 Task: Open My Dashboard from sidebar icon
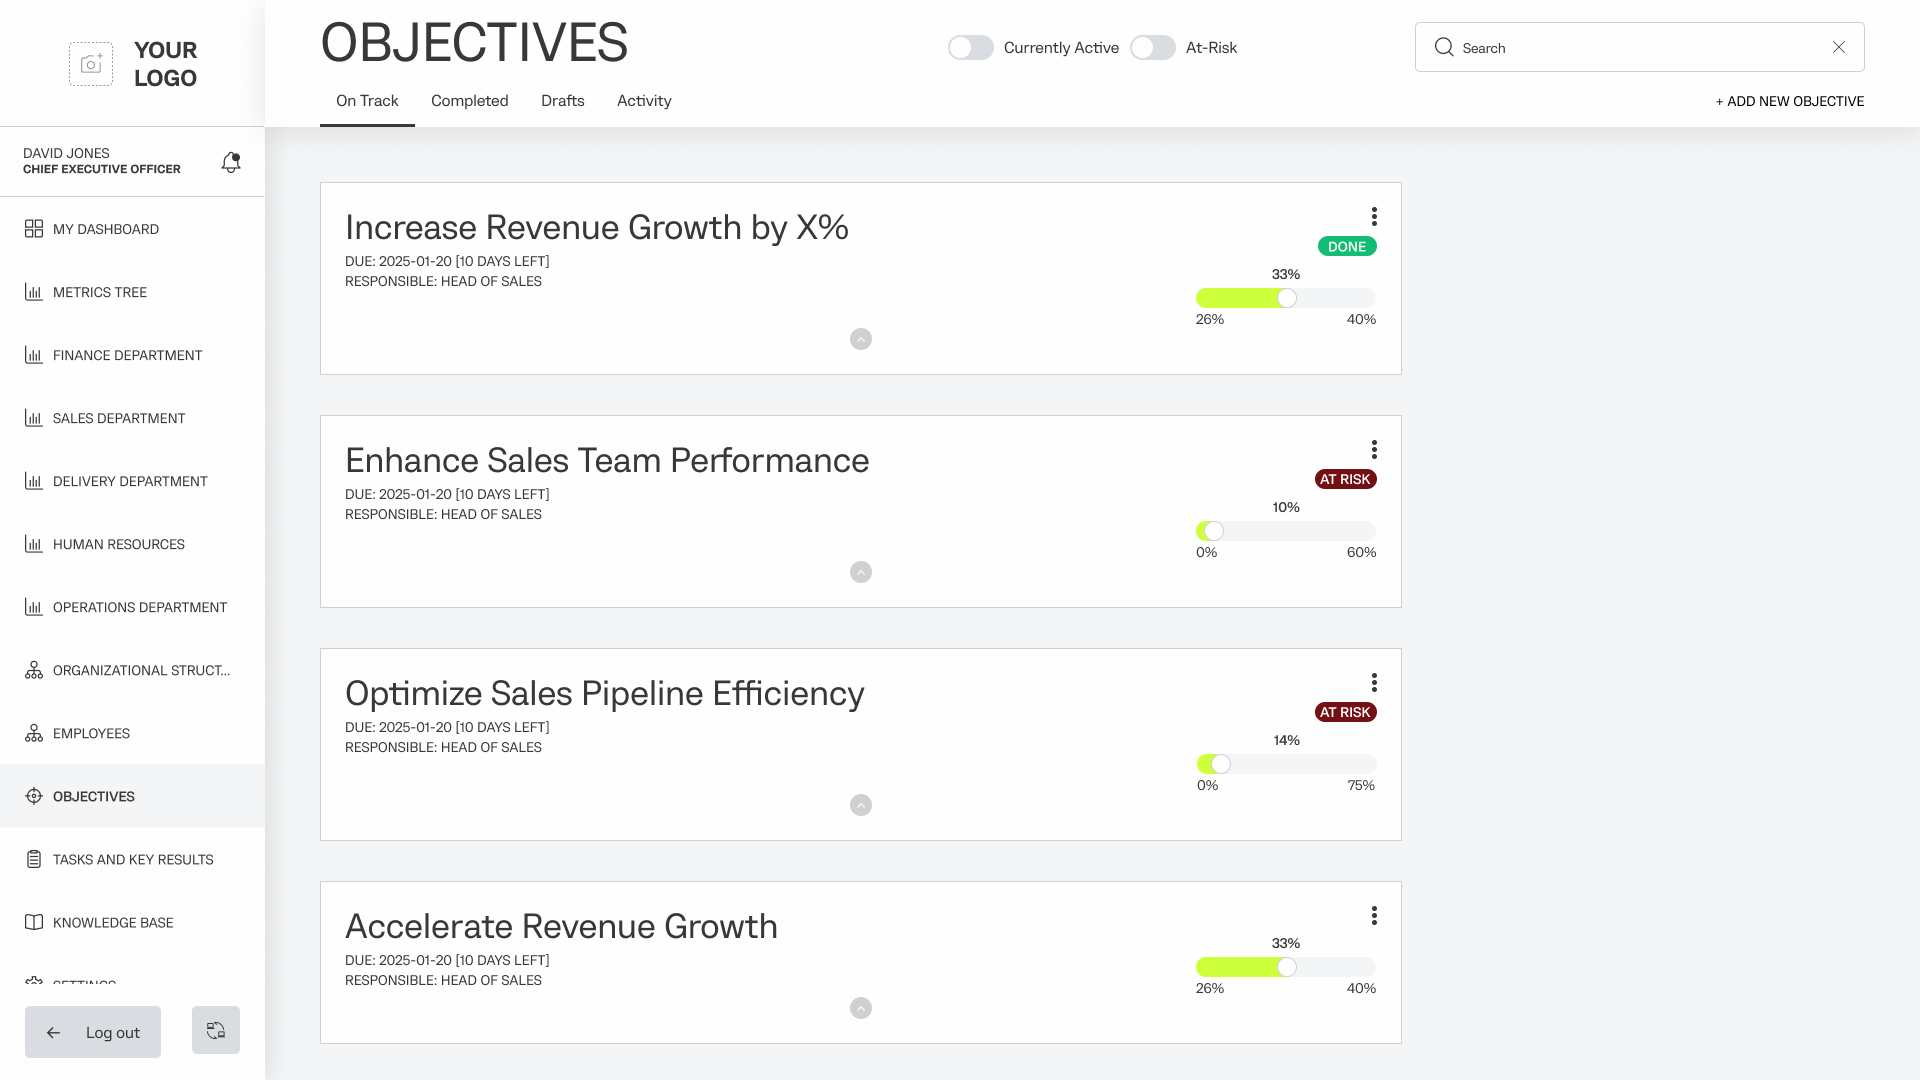coord(34,229)
